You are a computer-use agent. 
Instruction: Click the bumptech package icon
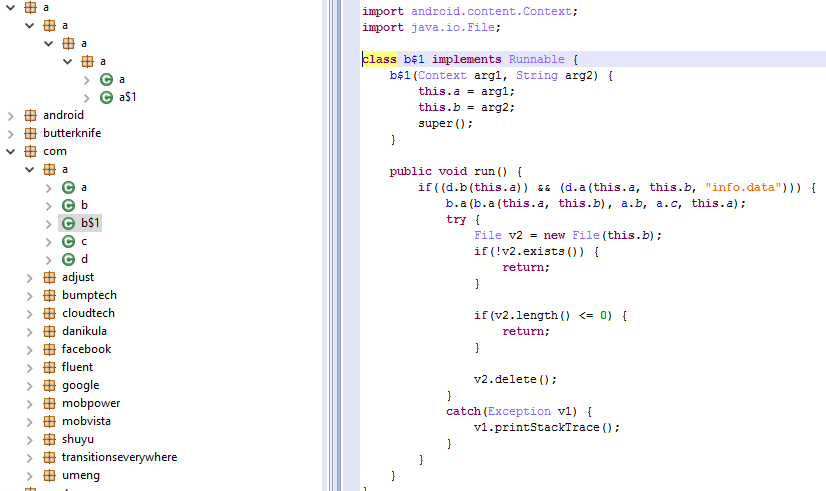click(50, 296)
